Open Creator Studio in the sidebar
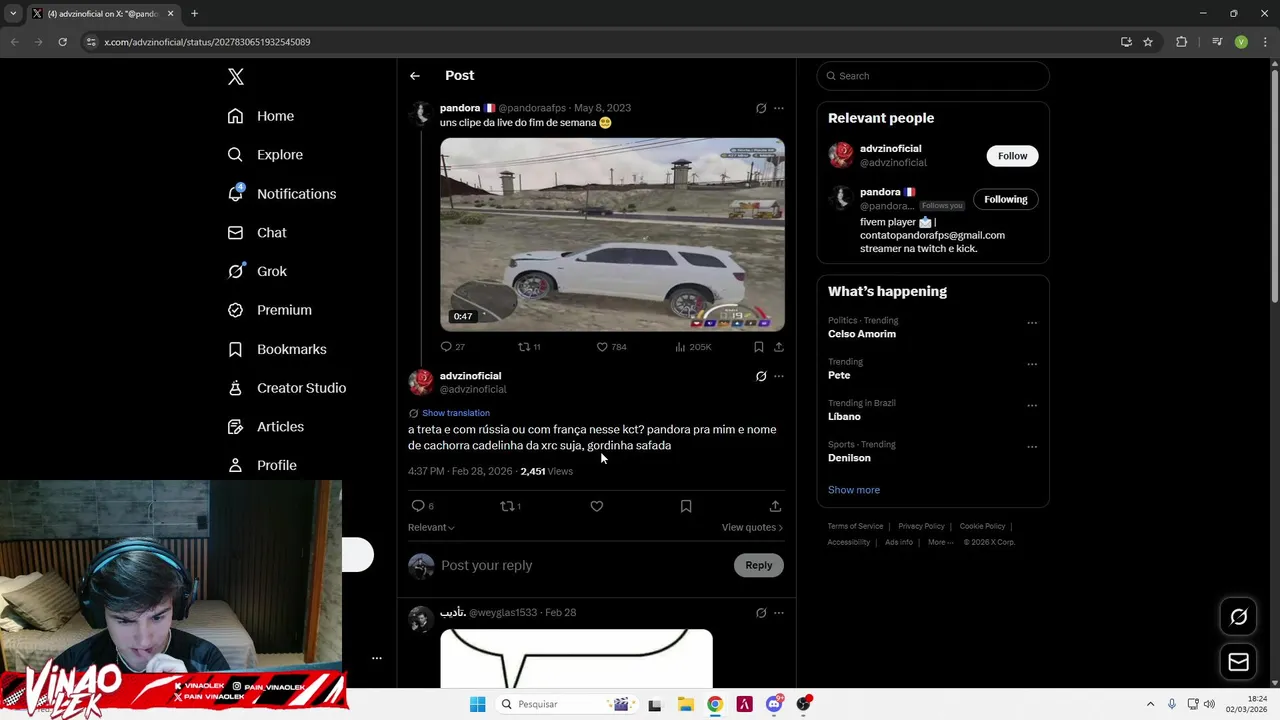1280x720 pixels. tap(287, 388)
